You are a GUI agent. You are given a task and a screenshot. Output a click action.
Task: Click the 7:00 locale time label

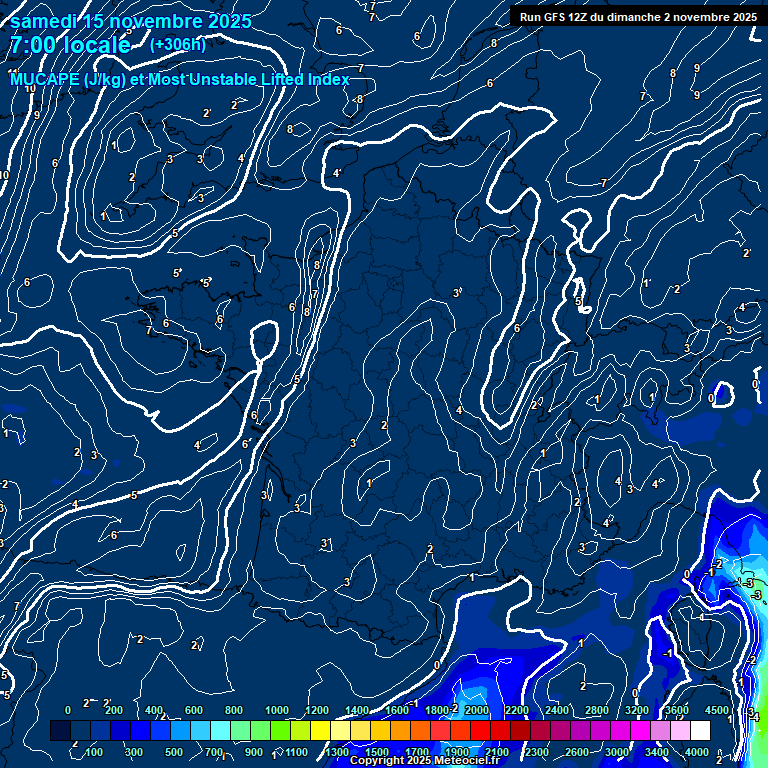[70, 45]
